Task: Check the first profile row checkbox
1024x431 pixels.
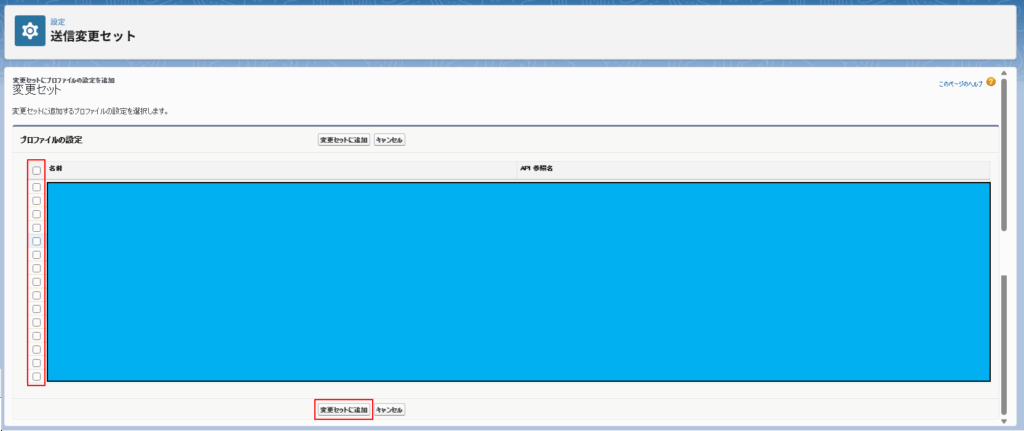Action: coord(37,187)
